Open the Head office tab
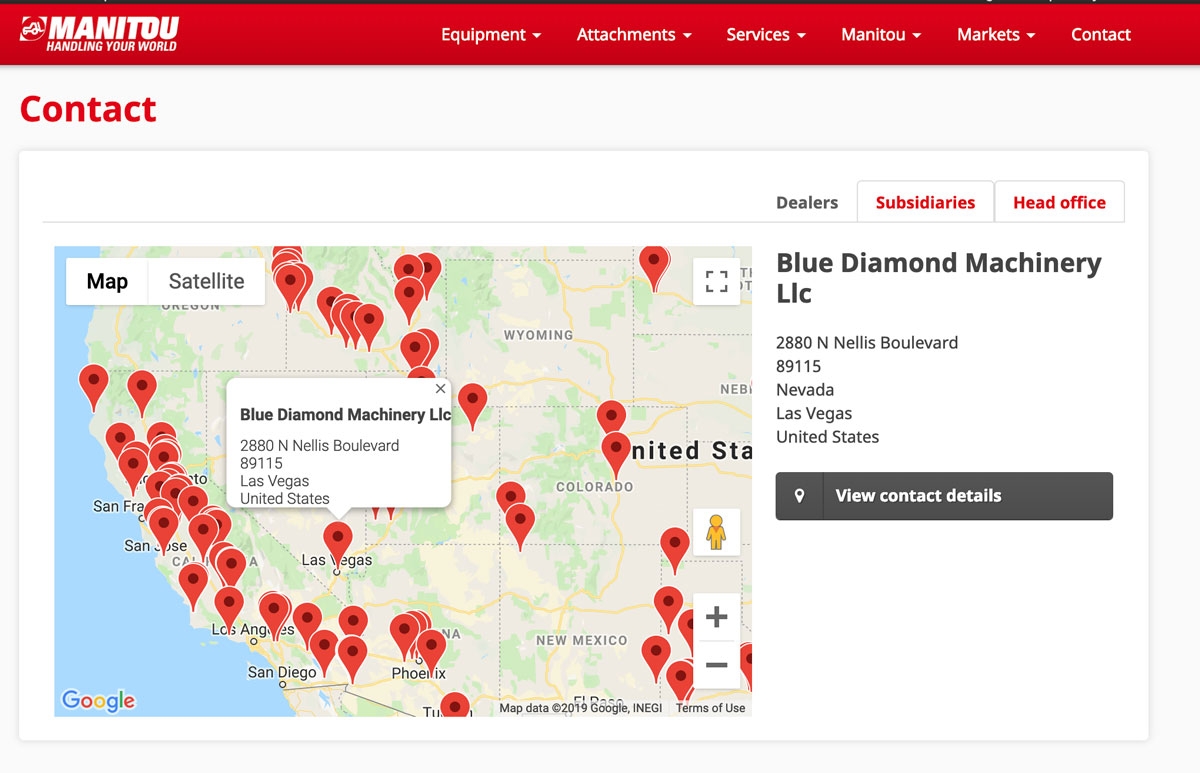The width and height of the screenshot is (1200, 773). [x=1059, y=202]
